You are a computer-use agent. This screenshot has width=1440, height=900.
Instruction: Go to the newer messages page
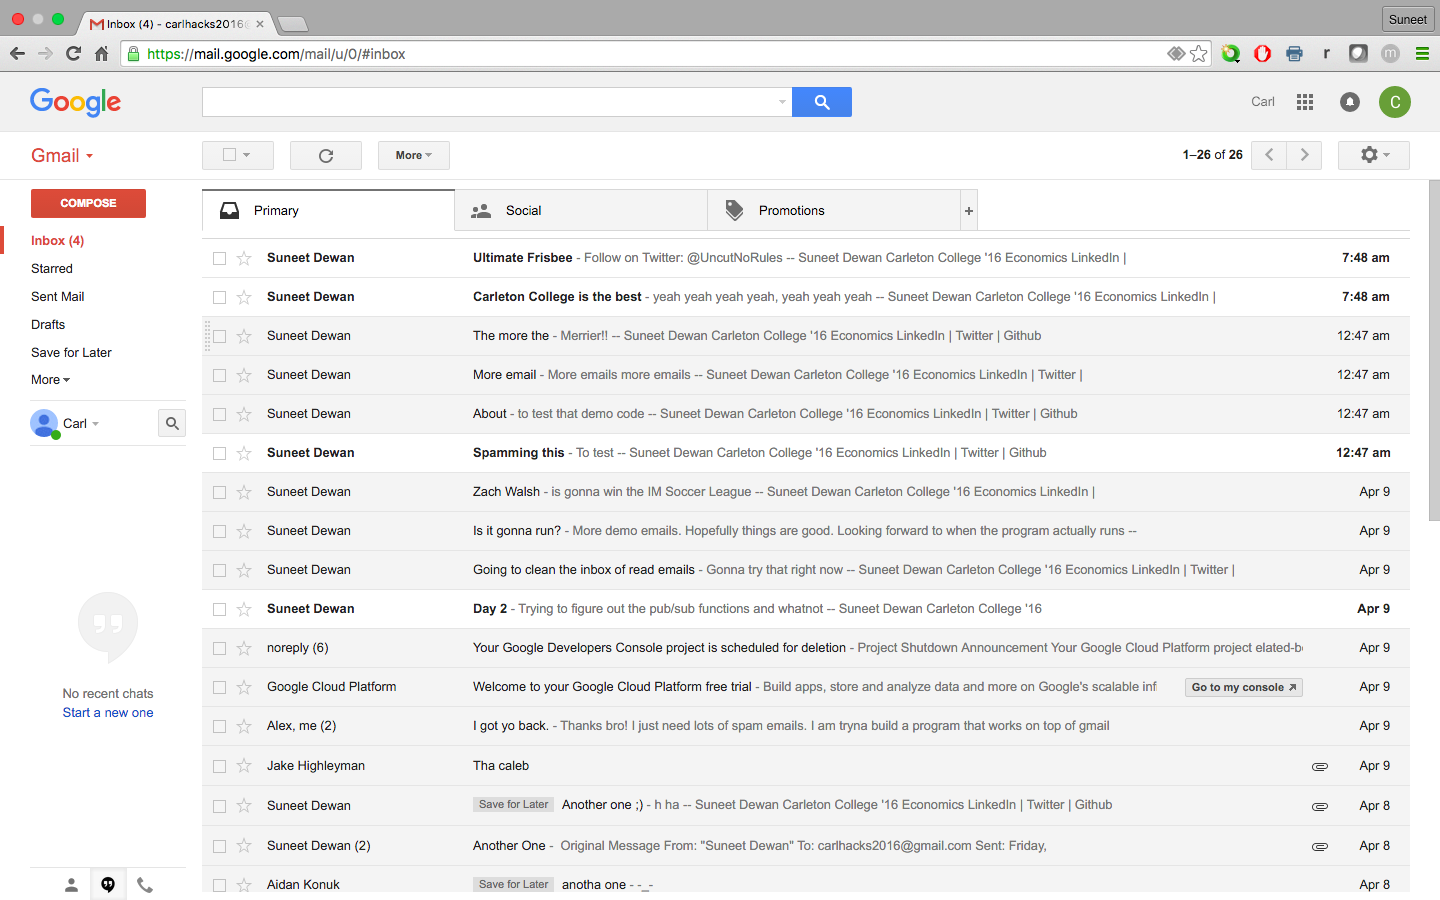pyautogui.click(x=1269, y=155)
